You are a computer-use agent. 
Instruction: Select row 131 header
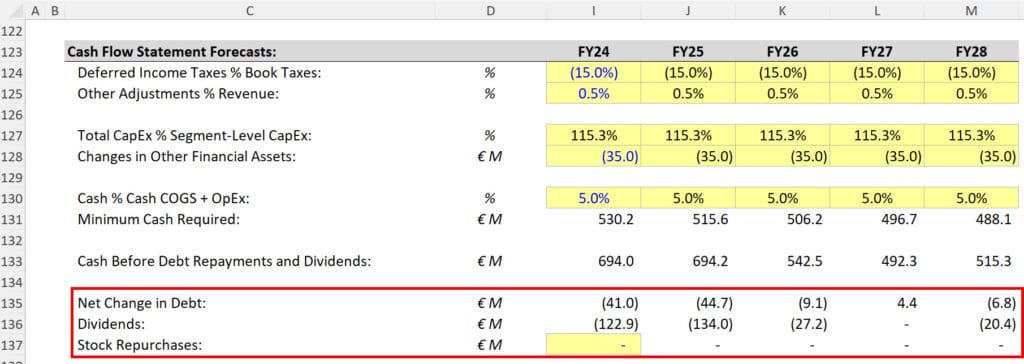click(x=12, y=220)
